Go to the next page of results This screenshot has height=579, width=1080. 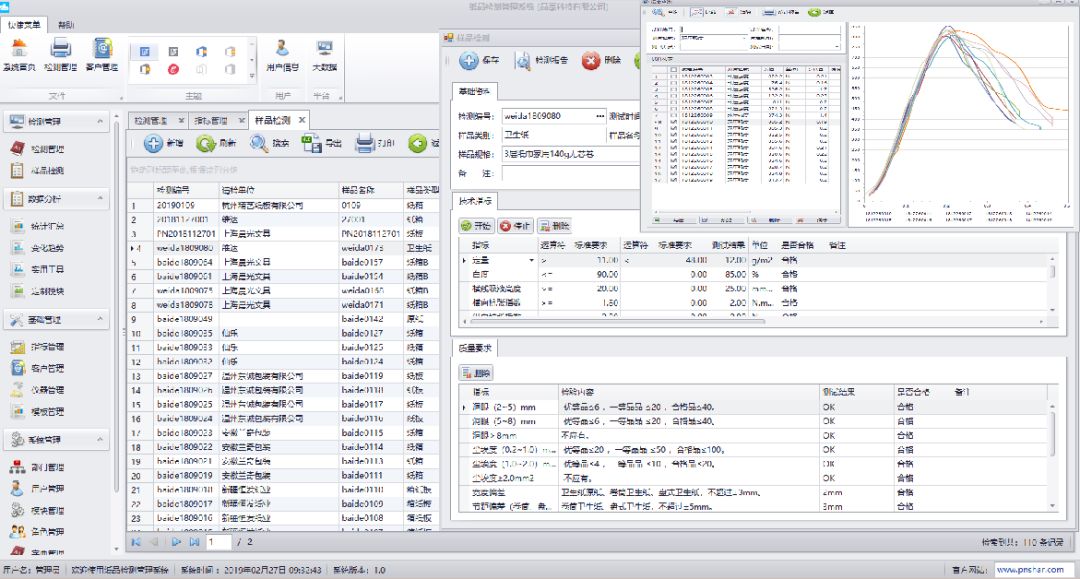(x=176, y=543)
